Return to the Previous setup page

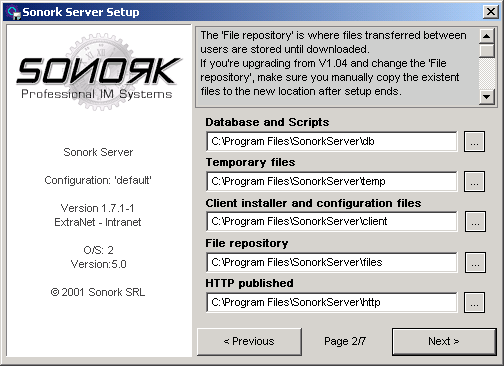click(249, 342)
